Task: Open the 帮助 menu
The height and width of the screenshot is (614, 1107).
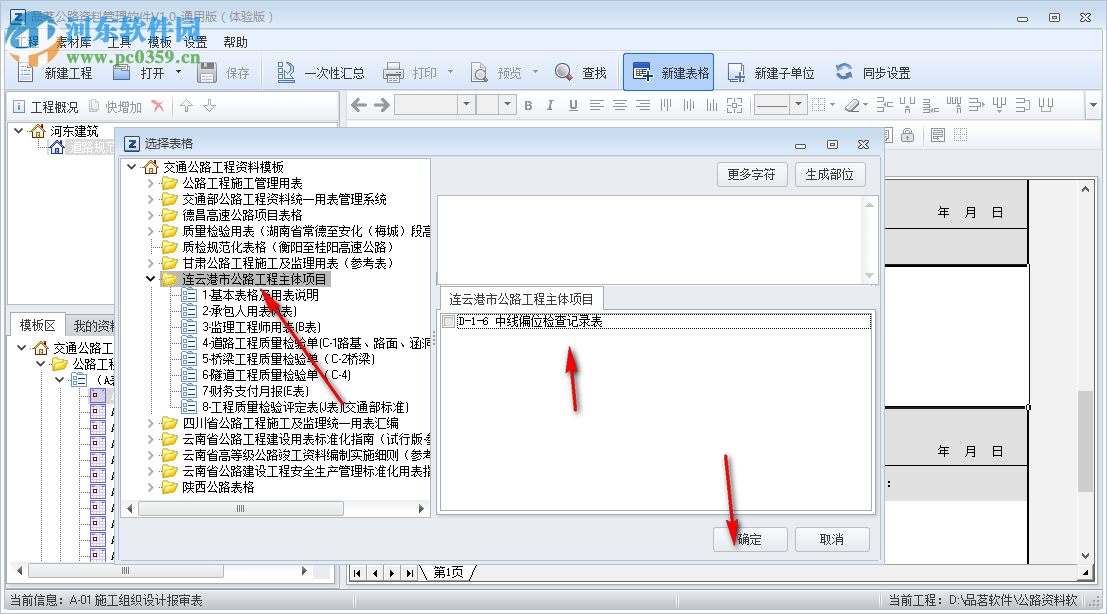Action: (237, 41)
